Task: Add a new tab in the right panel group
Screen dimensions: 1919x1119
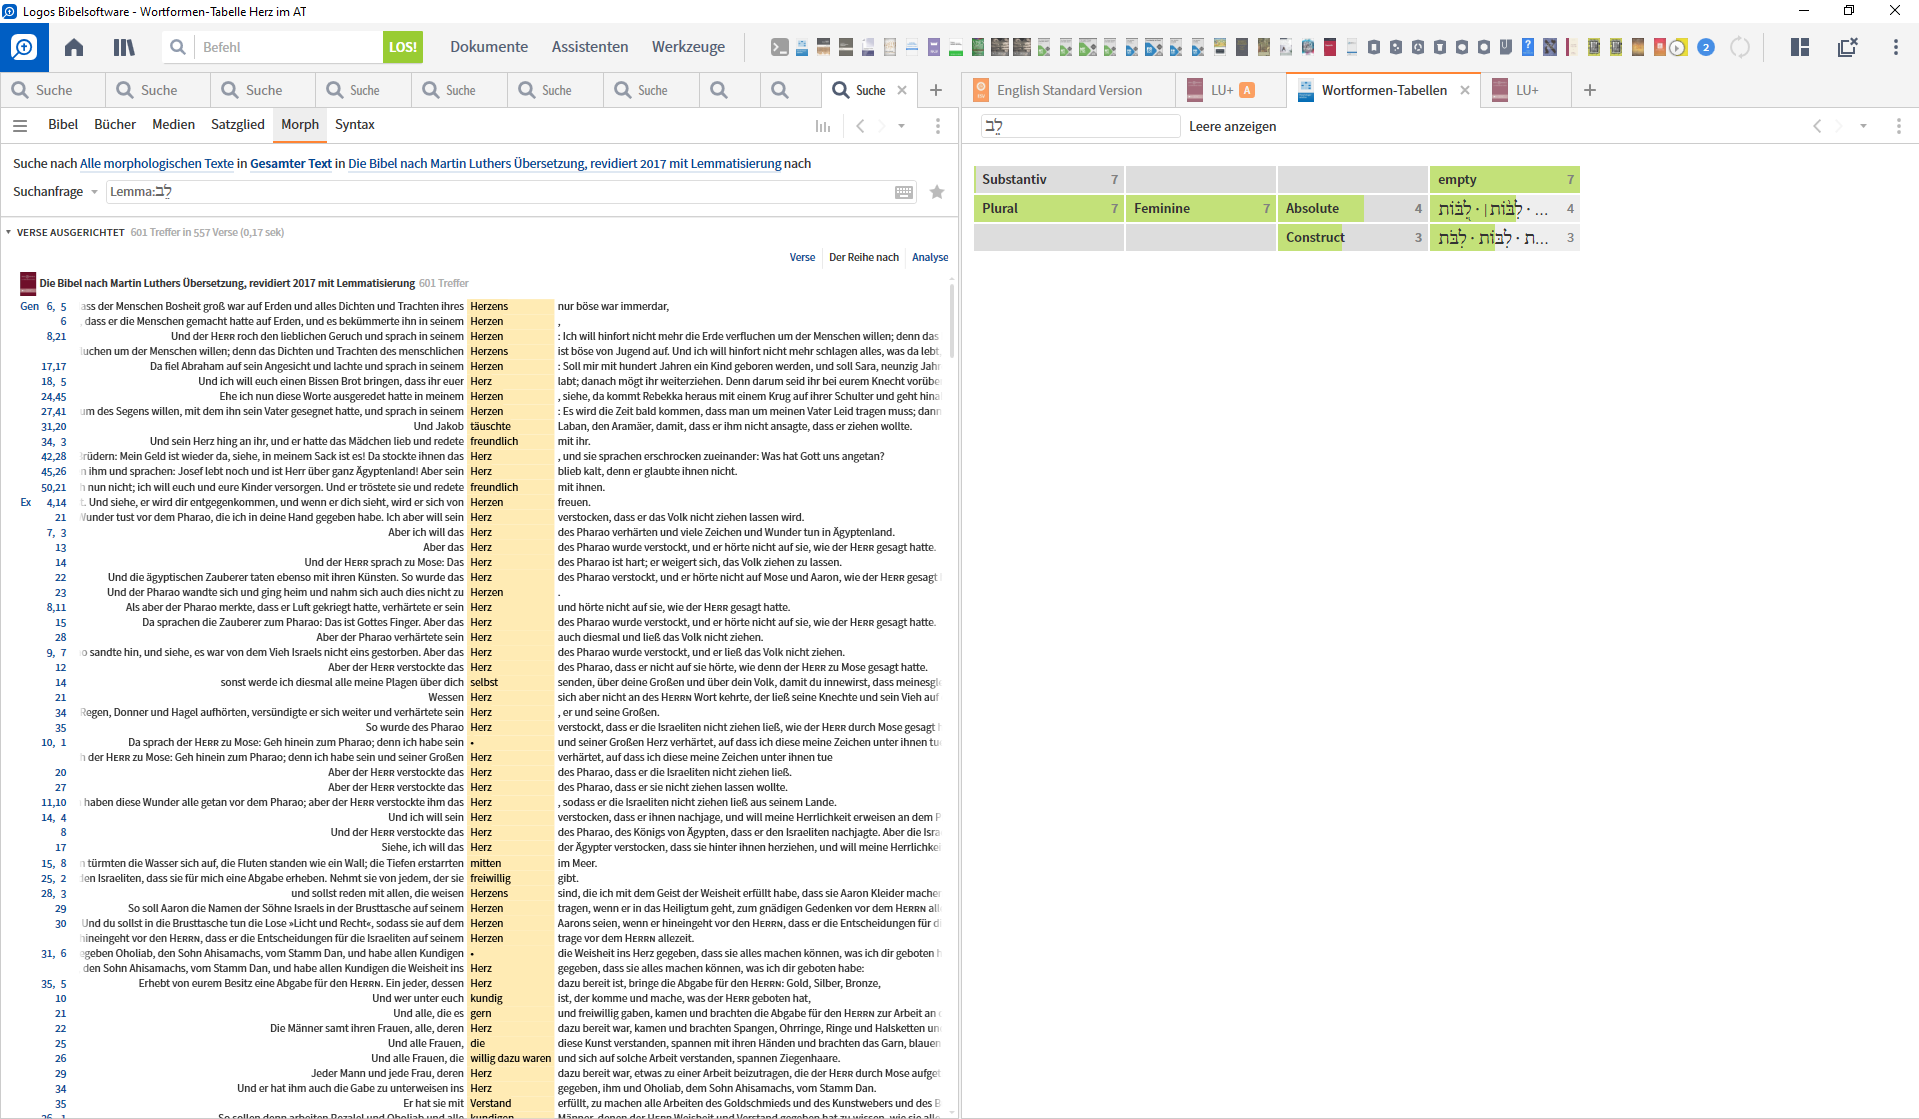Action: click(x=1590, y=90)
